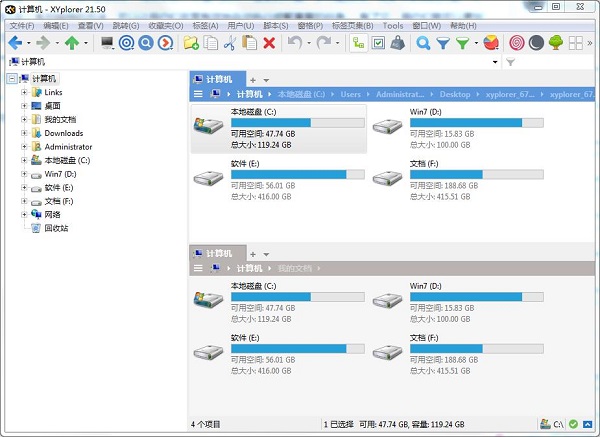Click 本地磁盘 (C:) breadcrumb in active pane
The height and width of the screenshot is (437, 600).
coord(301,94)
